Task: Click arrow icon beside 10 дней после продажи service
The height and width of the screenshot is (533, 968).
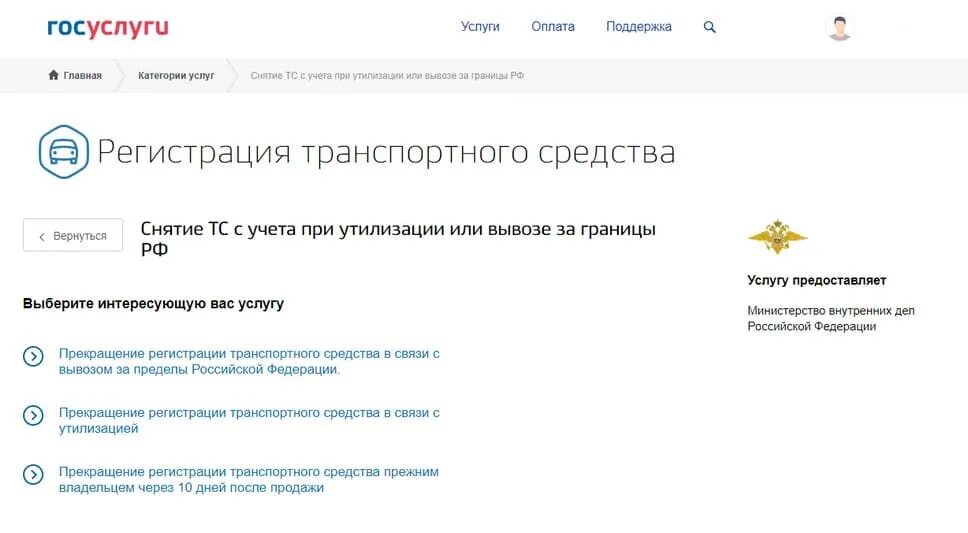Action: 33,474
